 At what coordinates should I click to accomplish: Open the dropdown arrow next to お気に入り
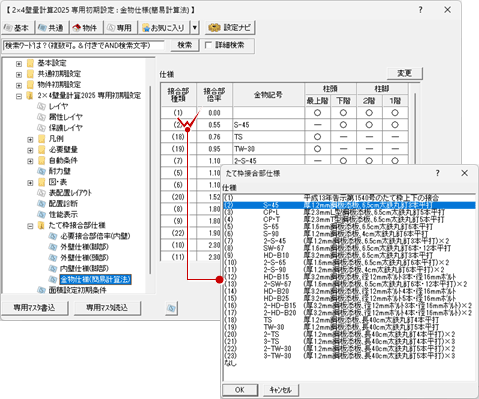(195, 28)
